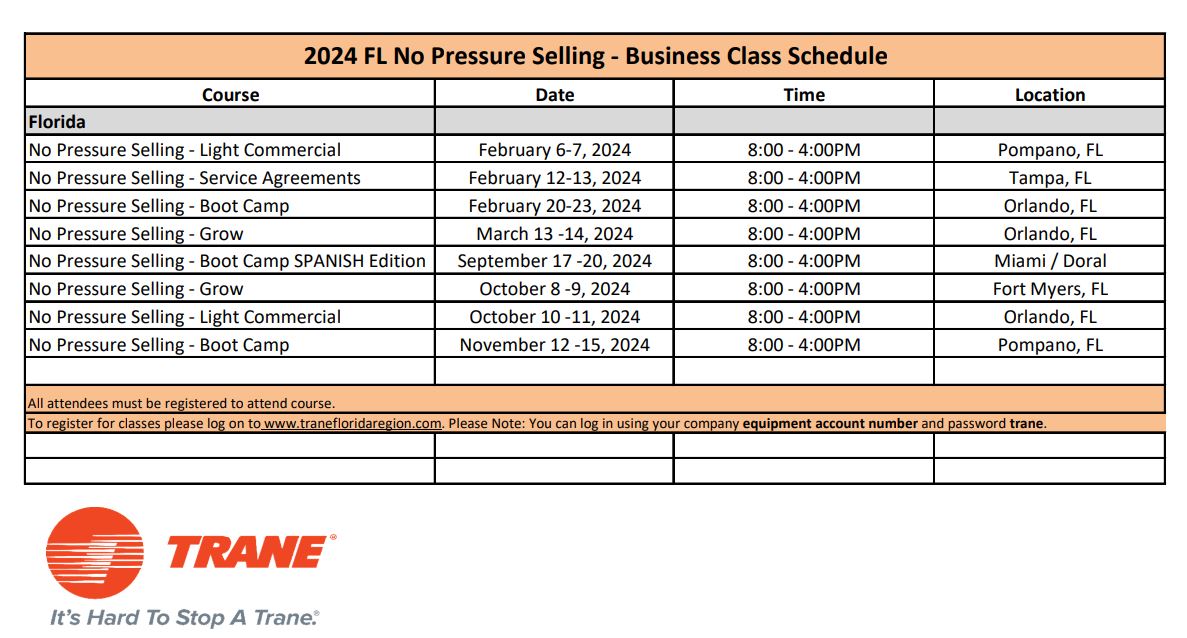Click the Tampa, FL location cell
The width and height of the screenshot is (1187, 638).
1049,178
